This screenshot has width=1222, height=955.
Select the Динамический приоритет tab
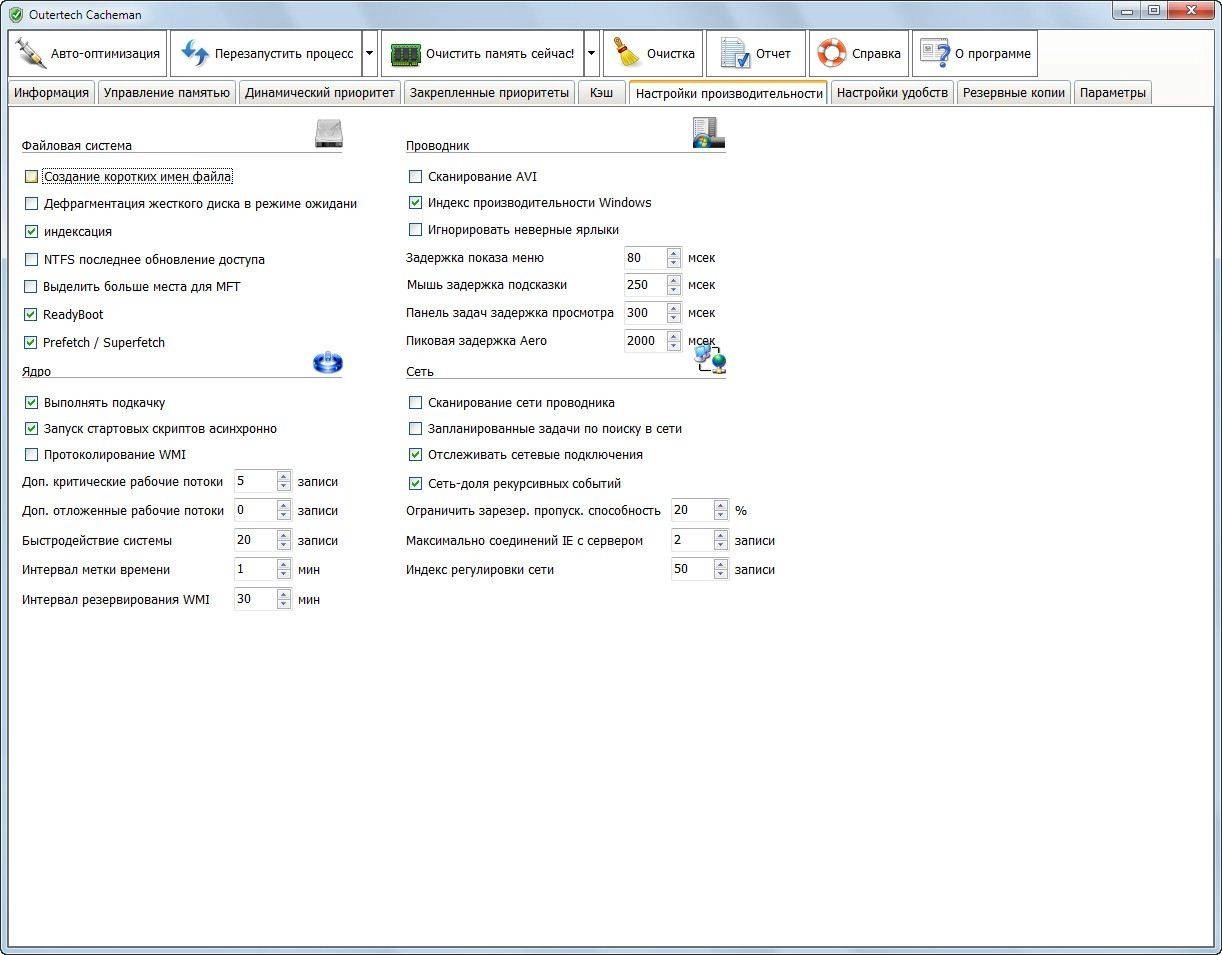(x=320, y=93)
